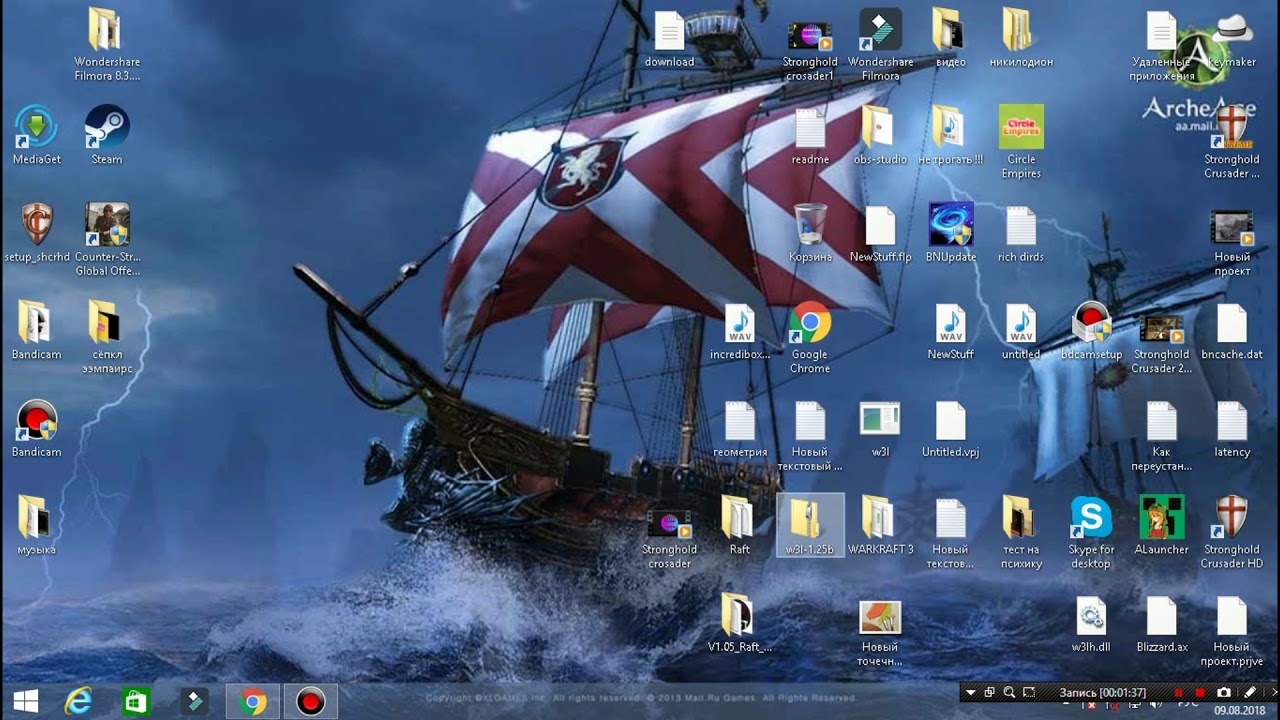Select the rich dirds file
The height and width of the screenshot is (720, 1280).
1021,233
